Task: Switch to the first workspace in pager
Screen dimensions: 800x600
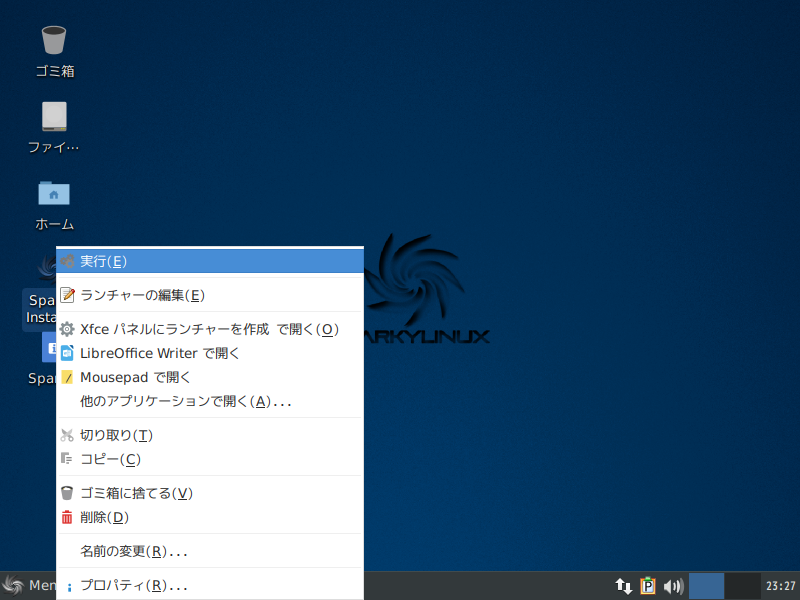Action: tap(706, 586)
